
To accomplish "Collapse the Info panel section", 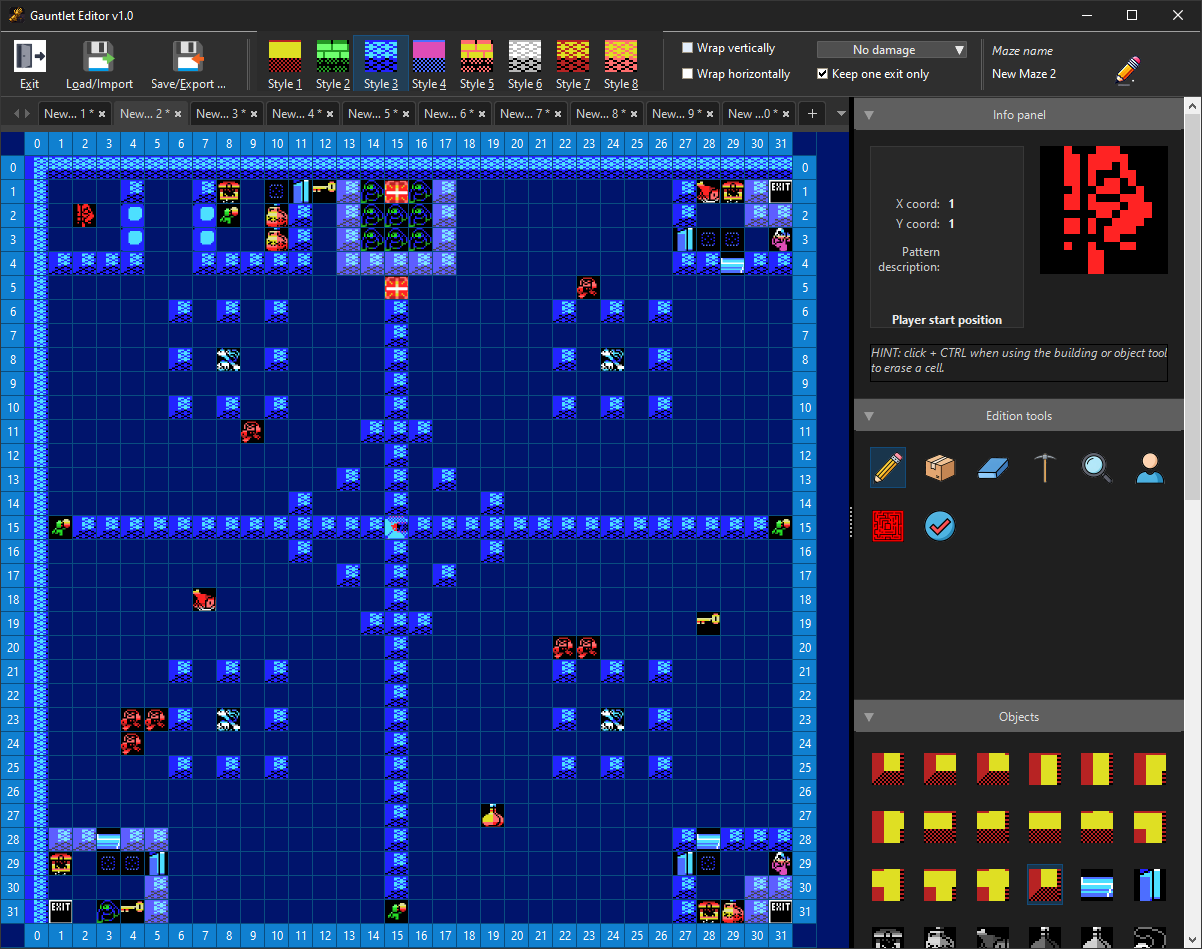I will [x=869, y=115].
